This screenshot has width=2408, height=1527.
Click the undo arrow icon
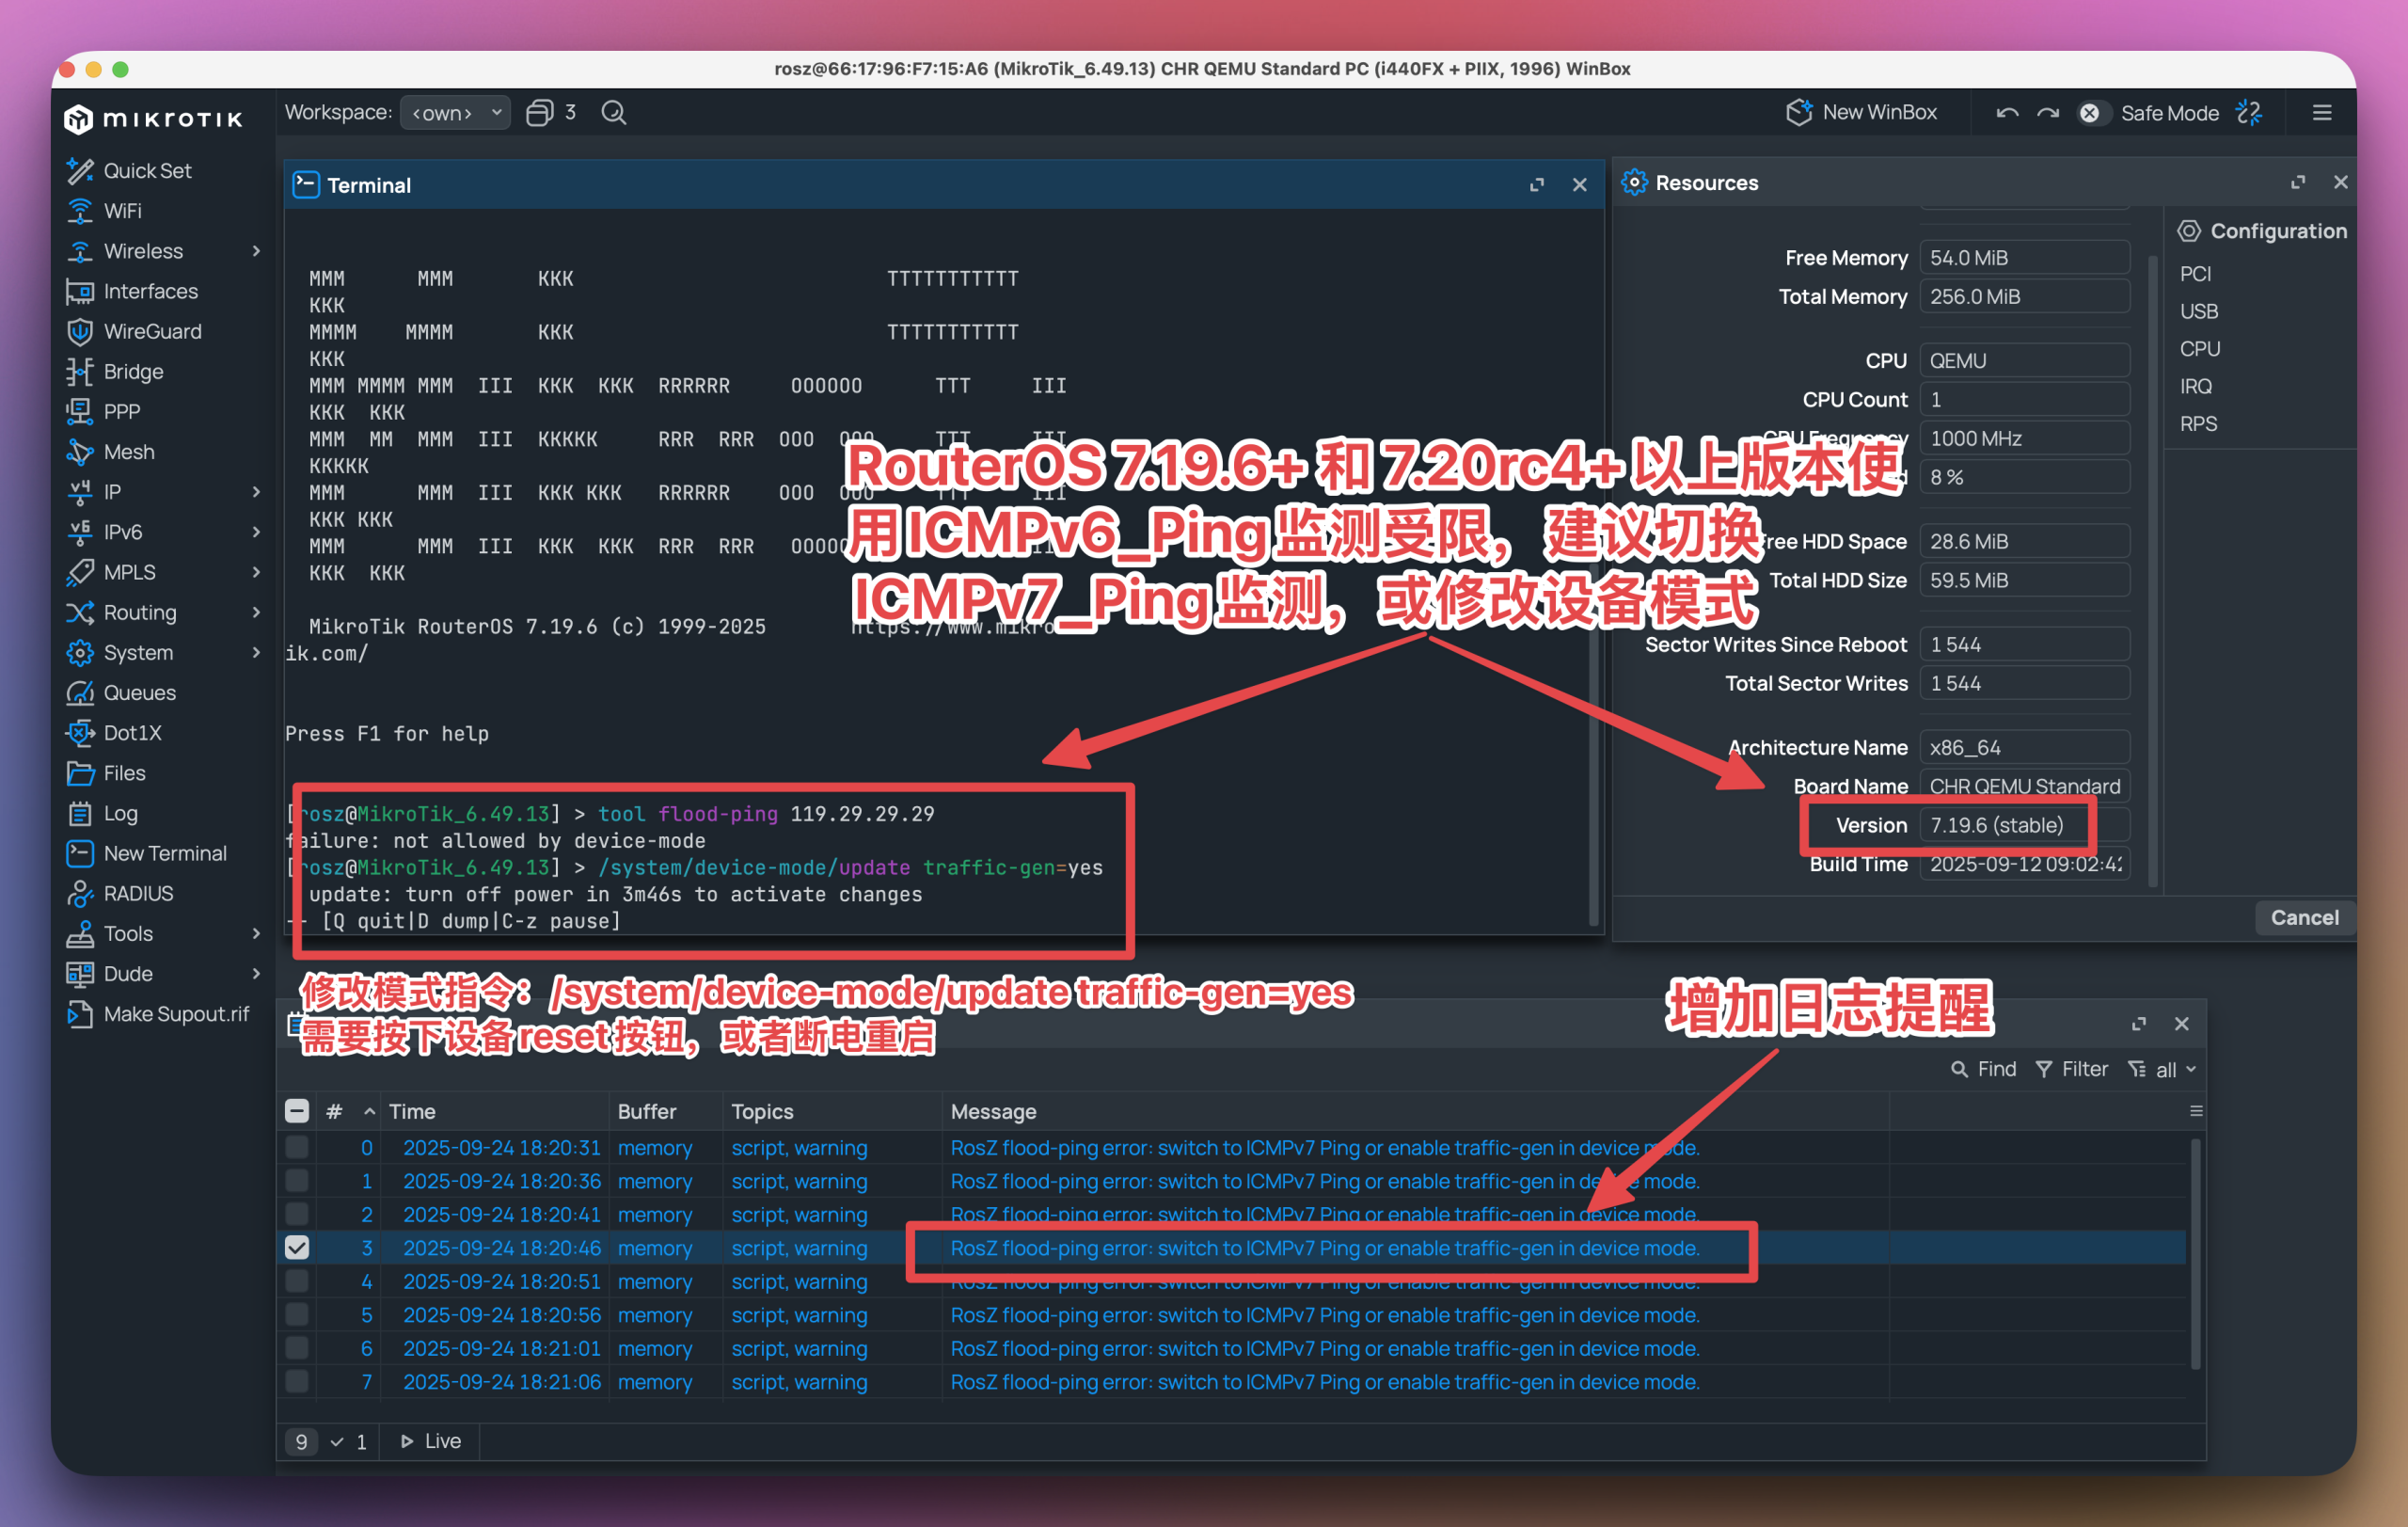point(2006,113)
